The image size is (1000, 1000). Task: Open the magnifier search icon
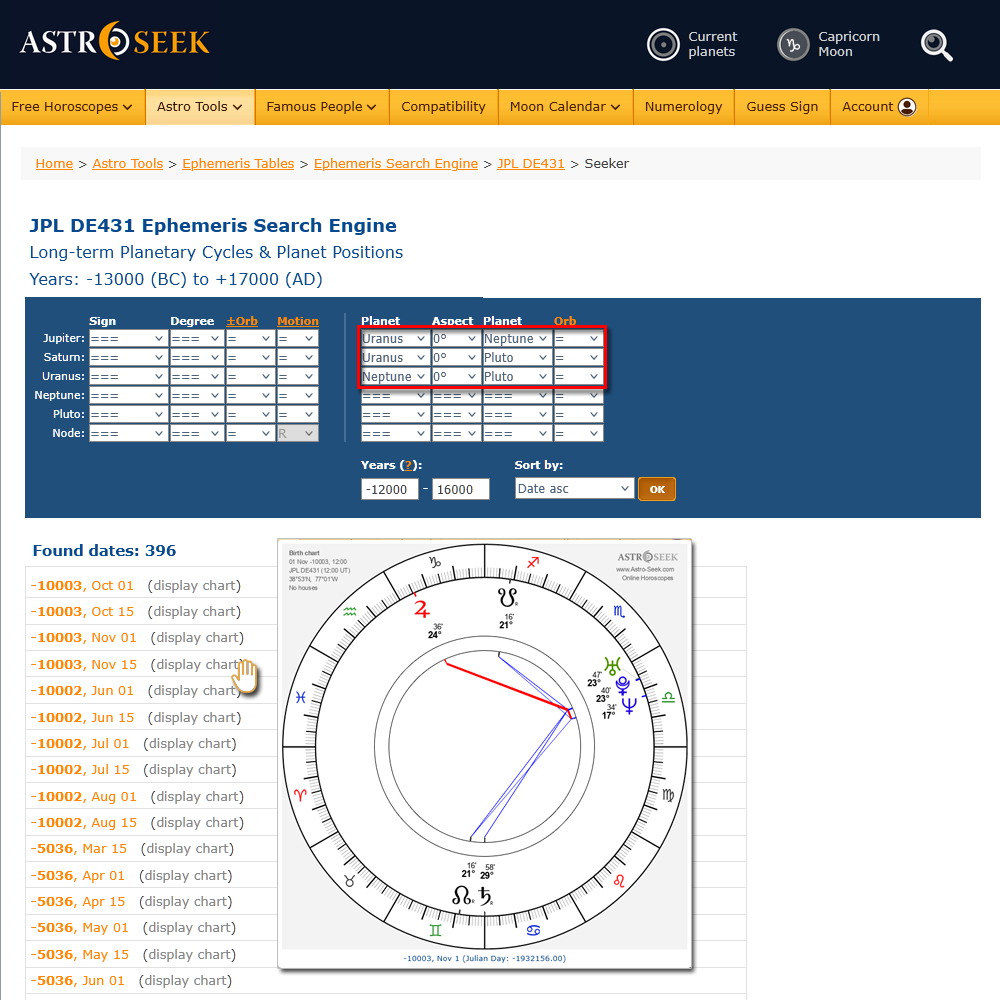(x=936, y=45)
